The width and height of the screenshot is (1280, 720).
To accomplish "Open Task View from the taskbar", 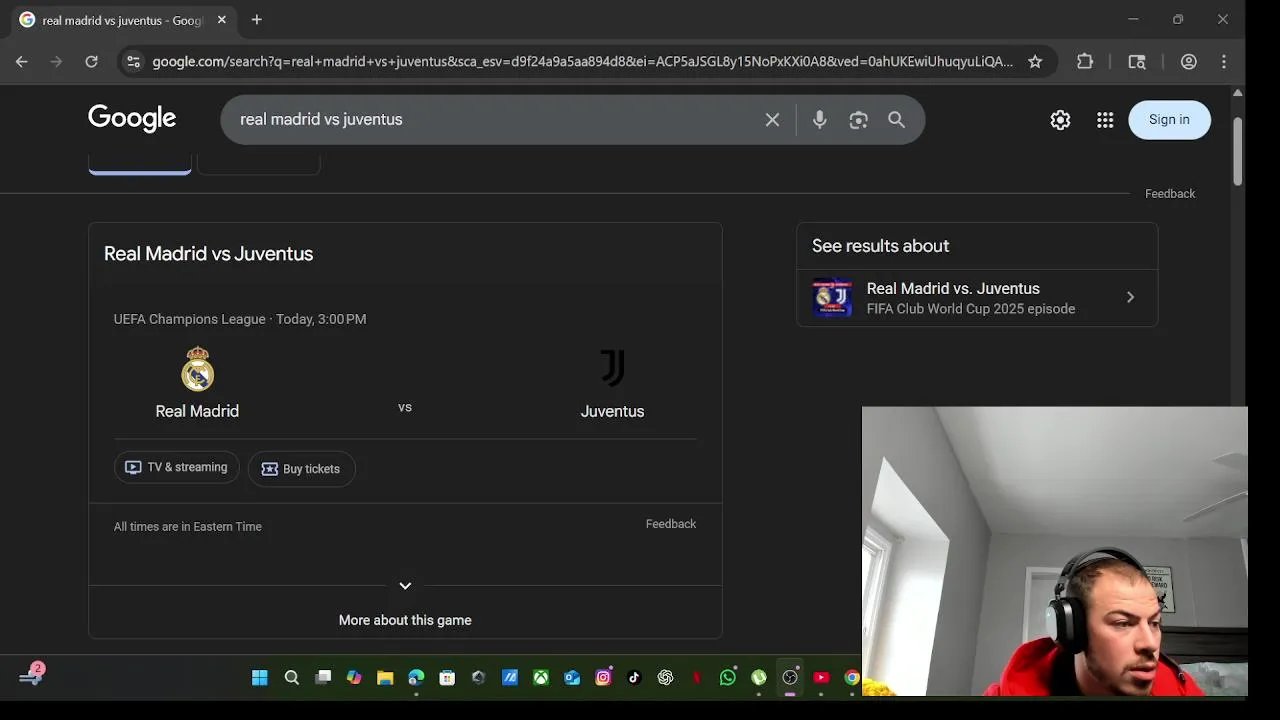I will [323, 678].
